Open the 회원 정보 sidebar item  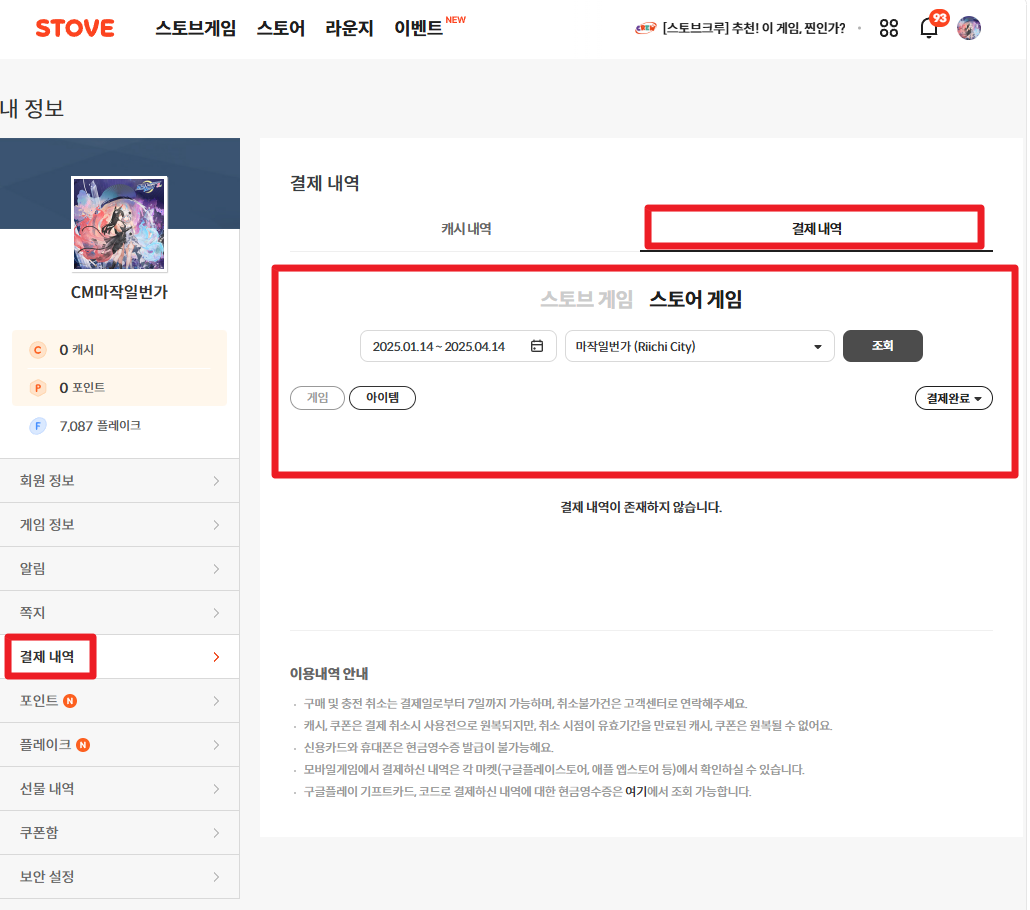[x=120, y=481]
